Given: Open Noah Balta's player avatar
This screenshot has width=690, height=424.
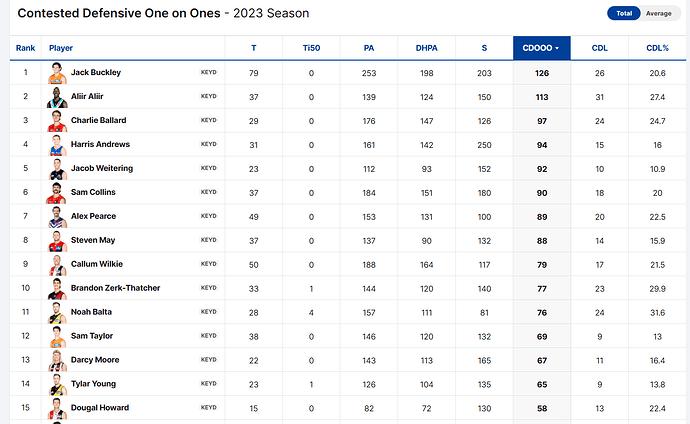Looking at the screenshot, I should tap(57, 313).
